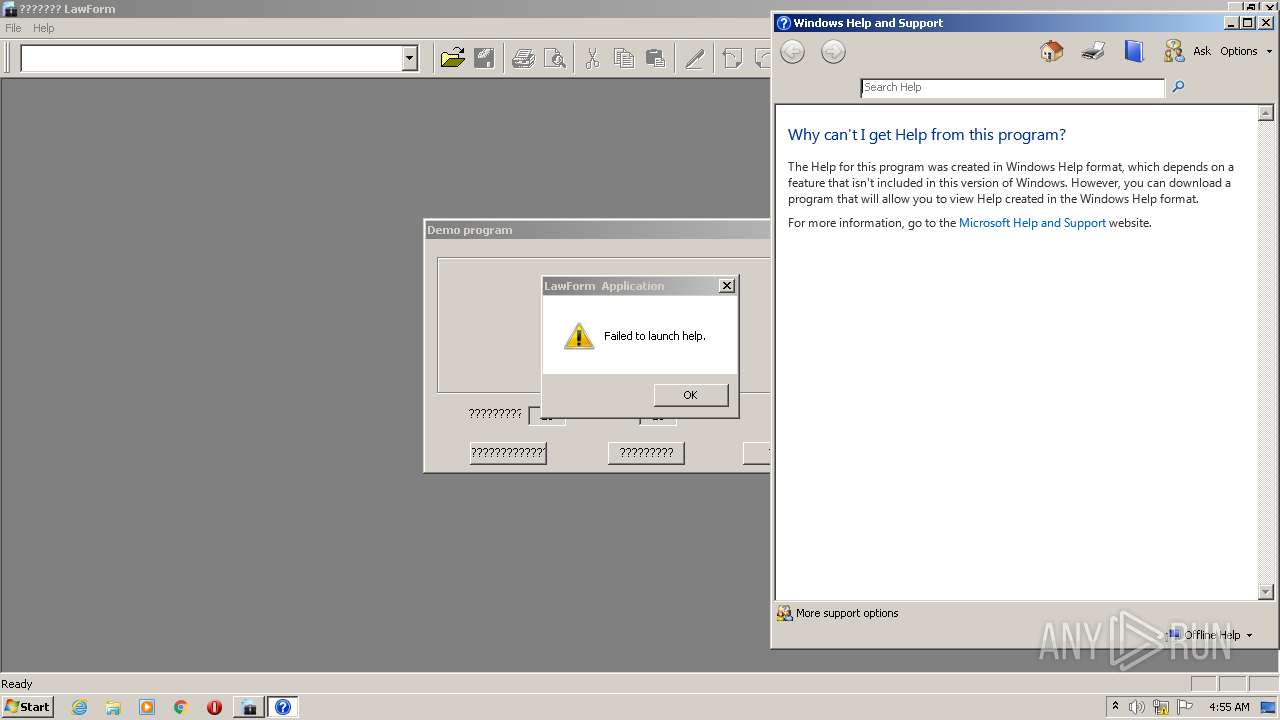Click inside the LawForm toolbar combo field

(211, 59)
